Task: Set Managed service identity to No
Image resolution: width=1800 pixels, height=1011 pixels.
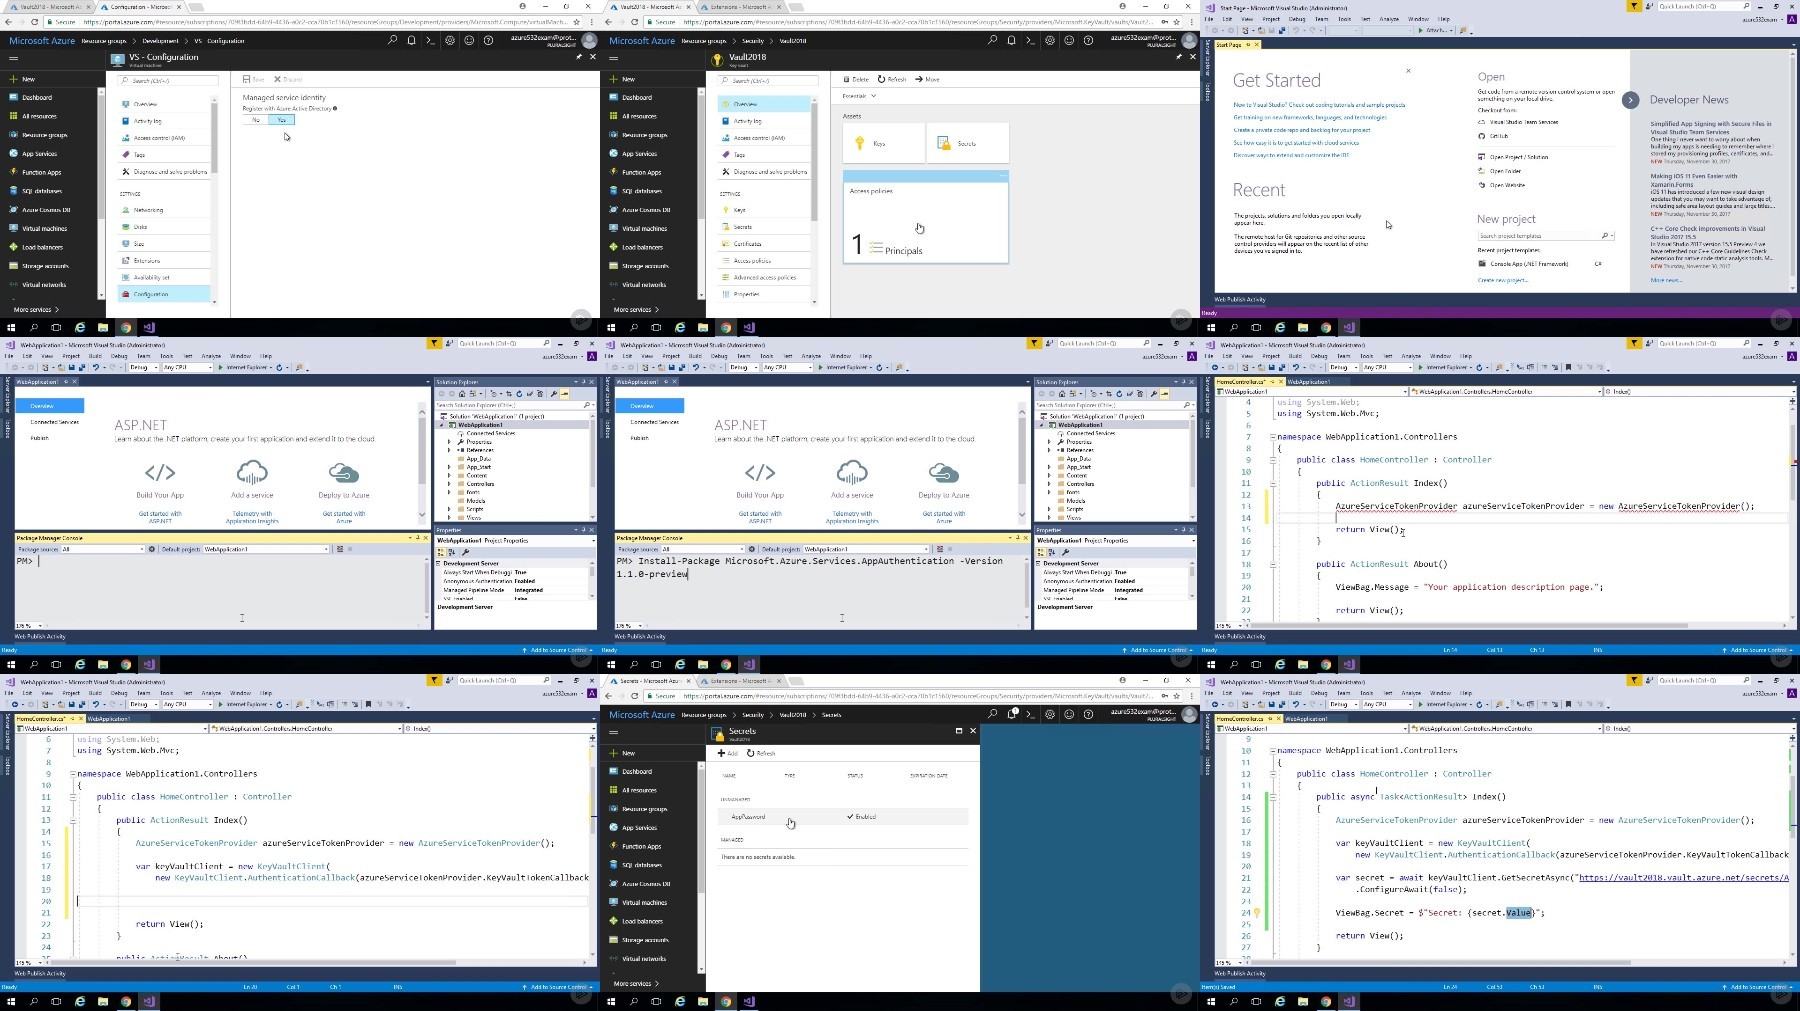Action: pos(256,120)
